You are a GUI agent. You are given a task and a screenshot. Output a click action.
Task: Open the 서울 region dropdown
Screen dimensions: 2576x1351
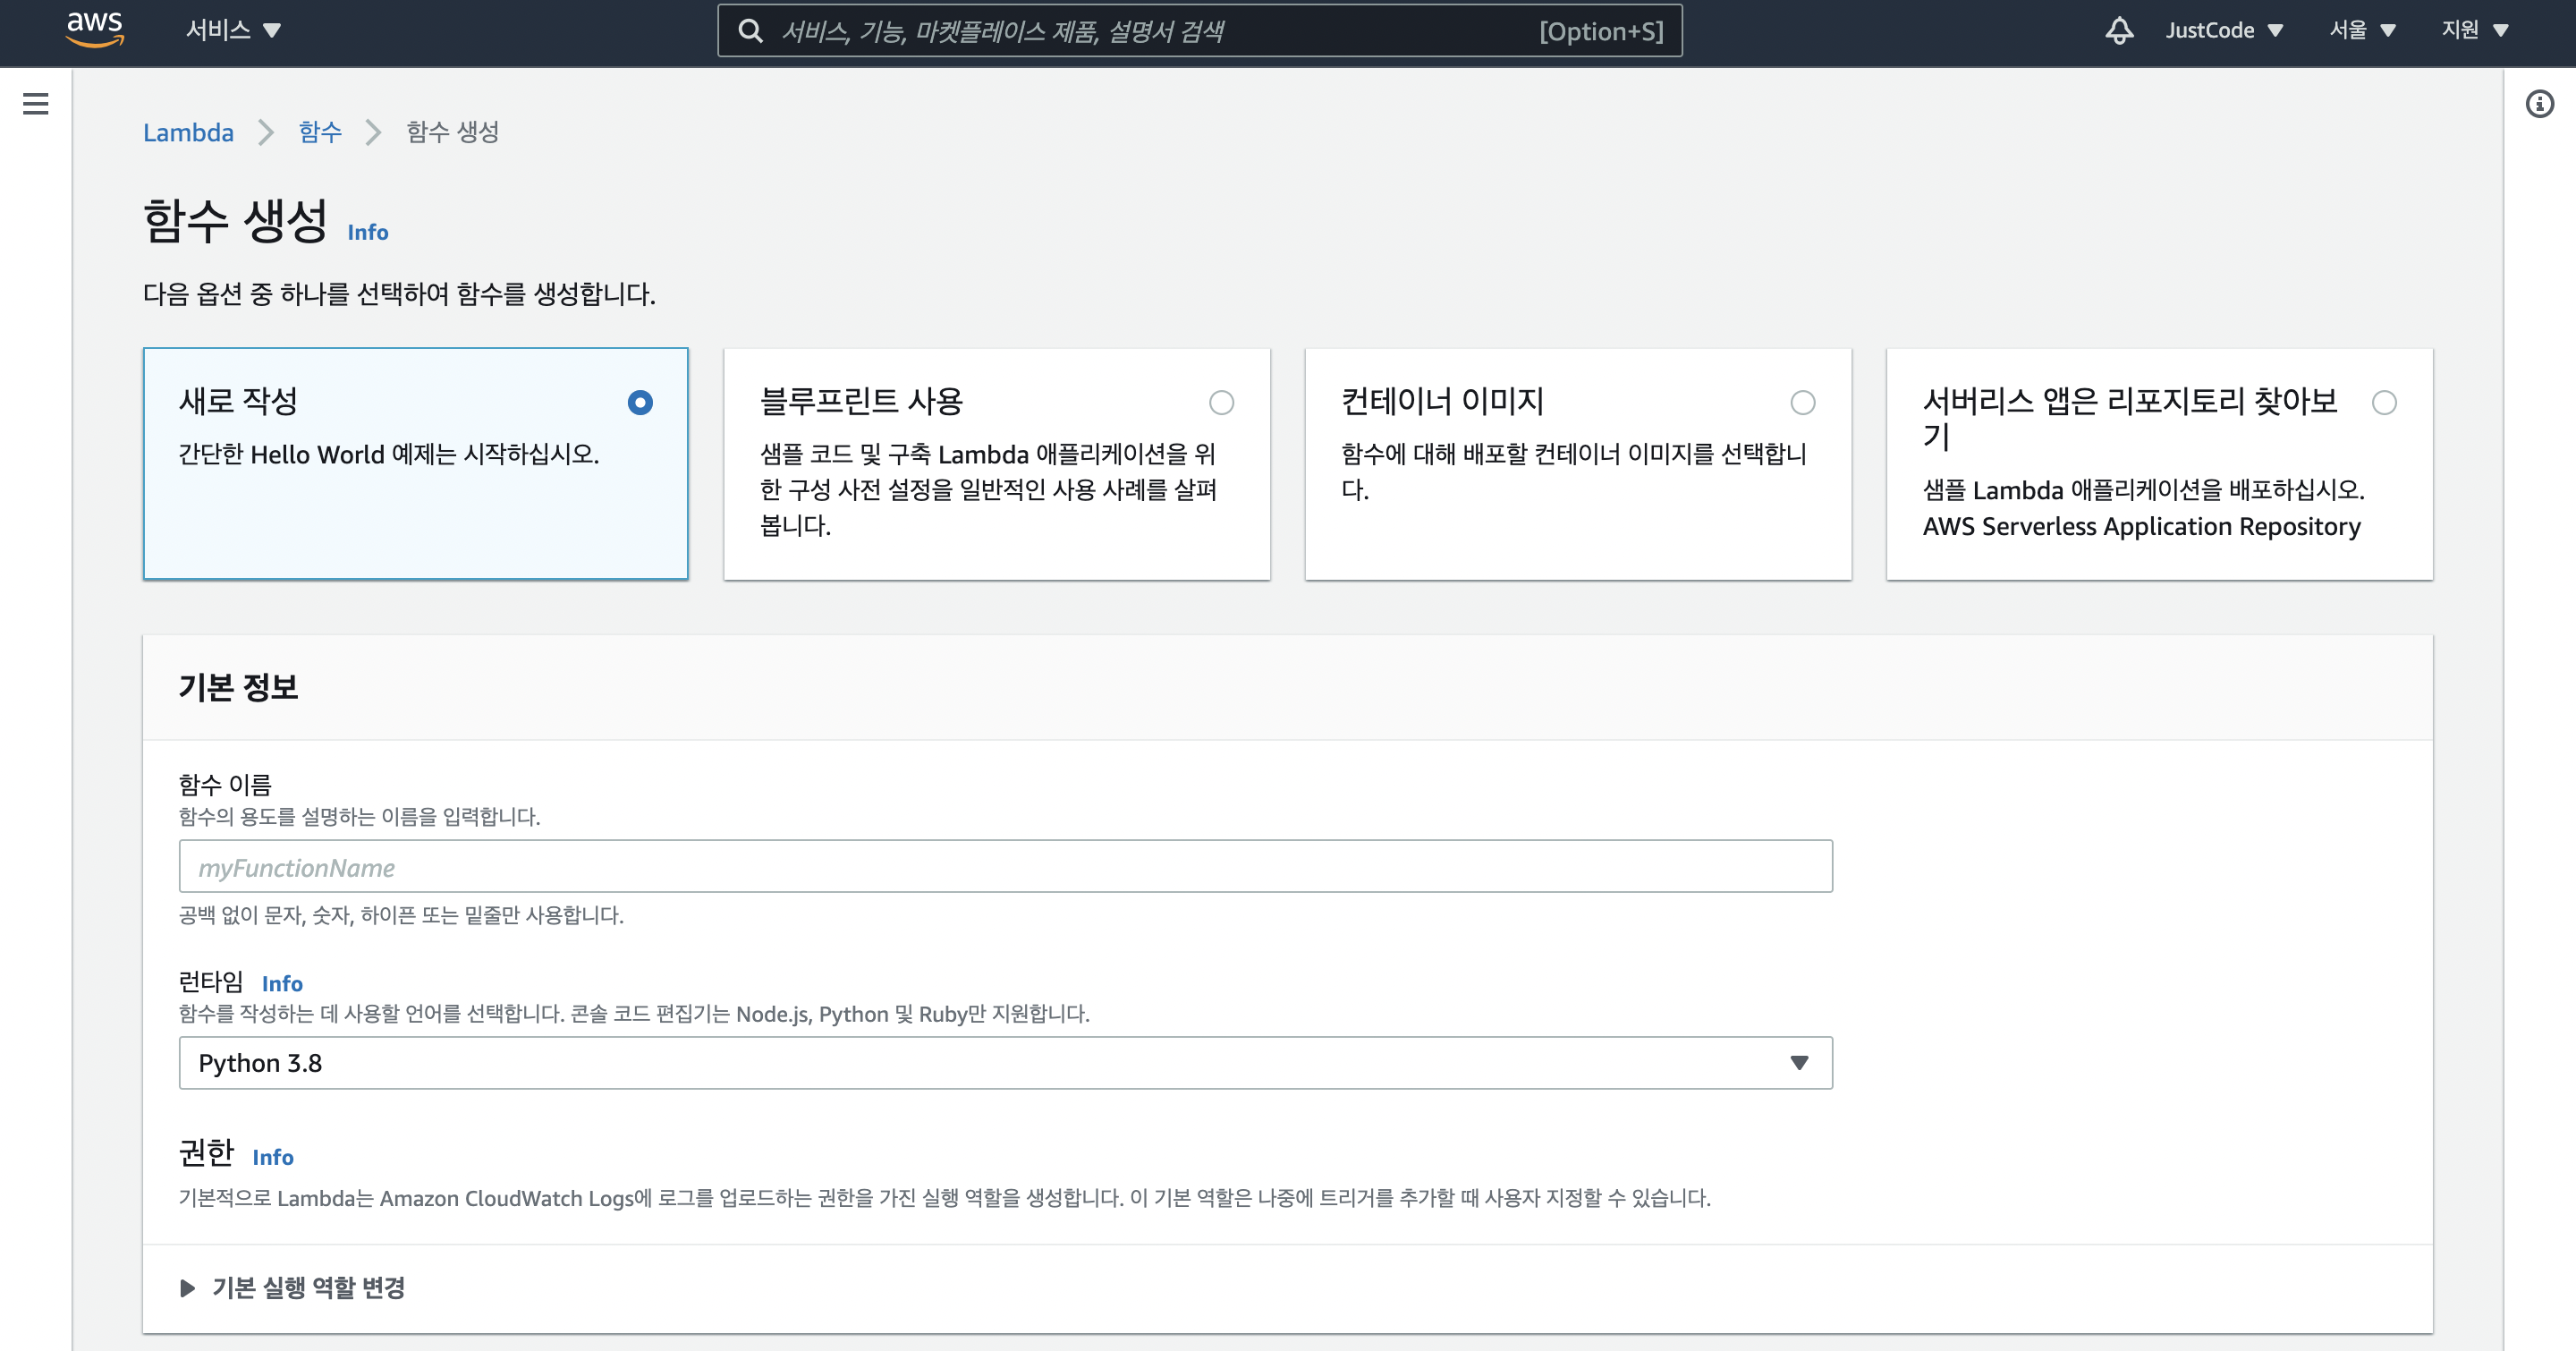click(2362, 30)
